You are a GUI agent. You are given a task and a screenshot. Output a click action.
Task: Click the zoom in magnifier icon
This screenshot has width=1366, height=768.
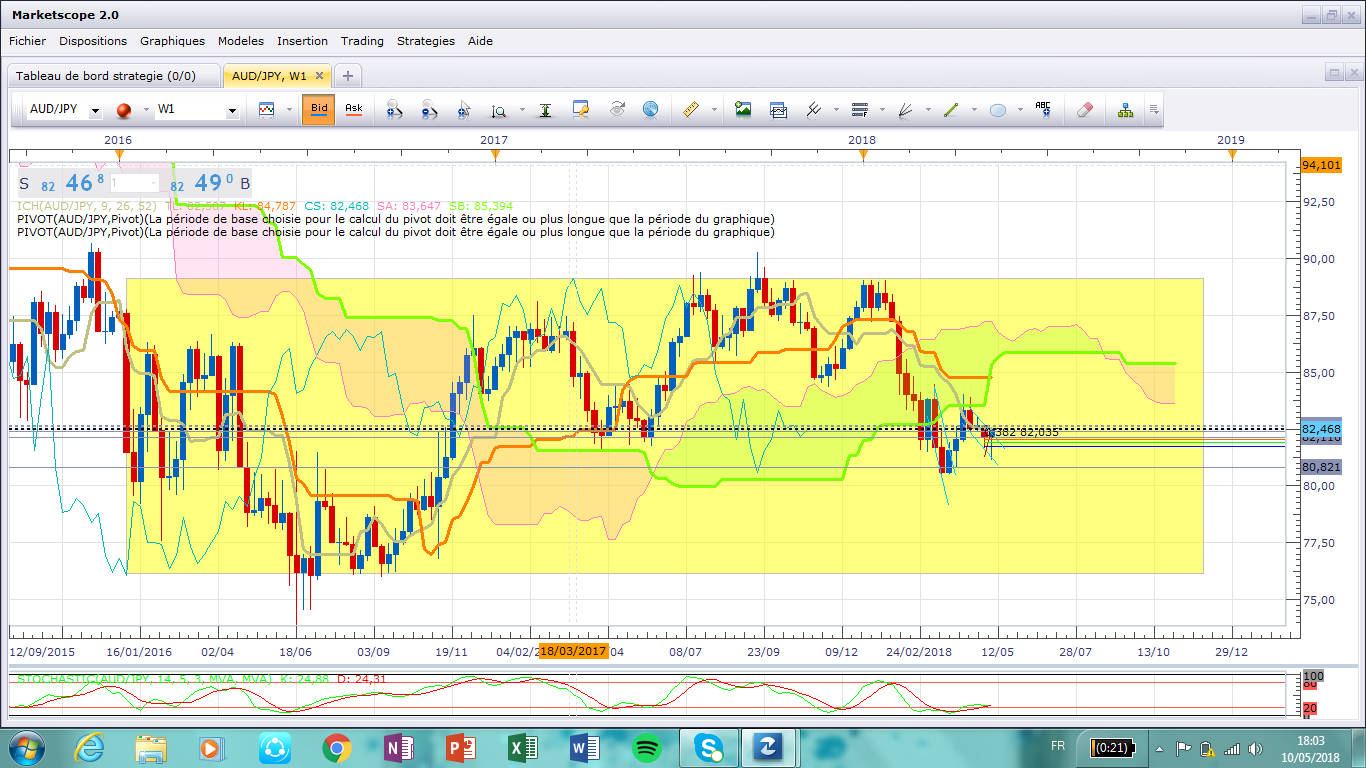(x=394, y=110)
